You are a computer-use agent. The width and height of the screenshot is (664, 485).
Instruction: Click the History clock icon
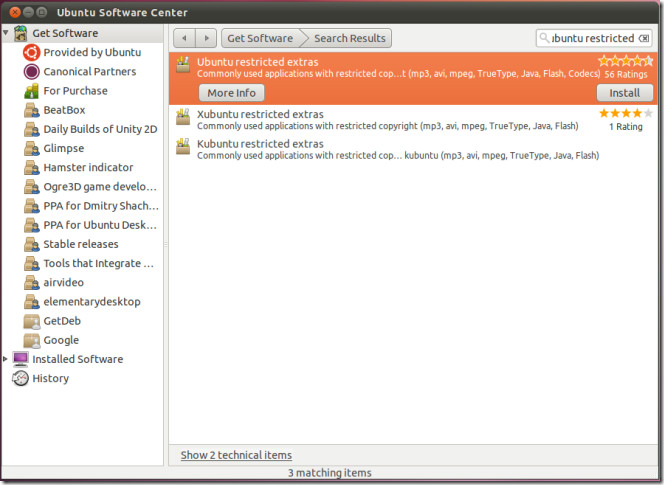pyautogui.click(x=20, y=378)
